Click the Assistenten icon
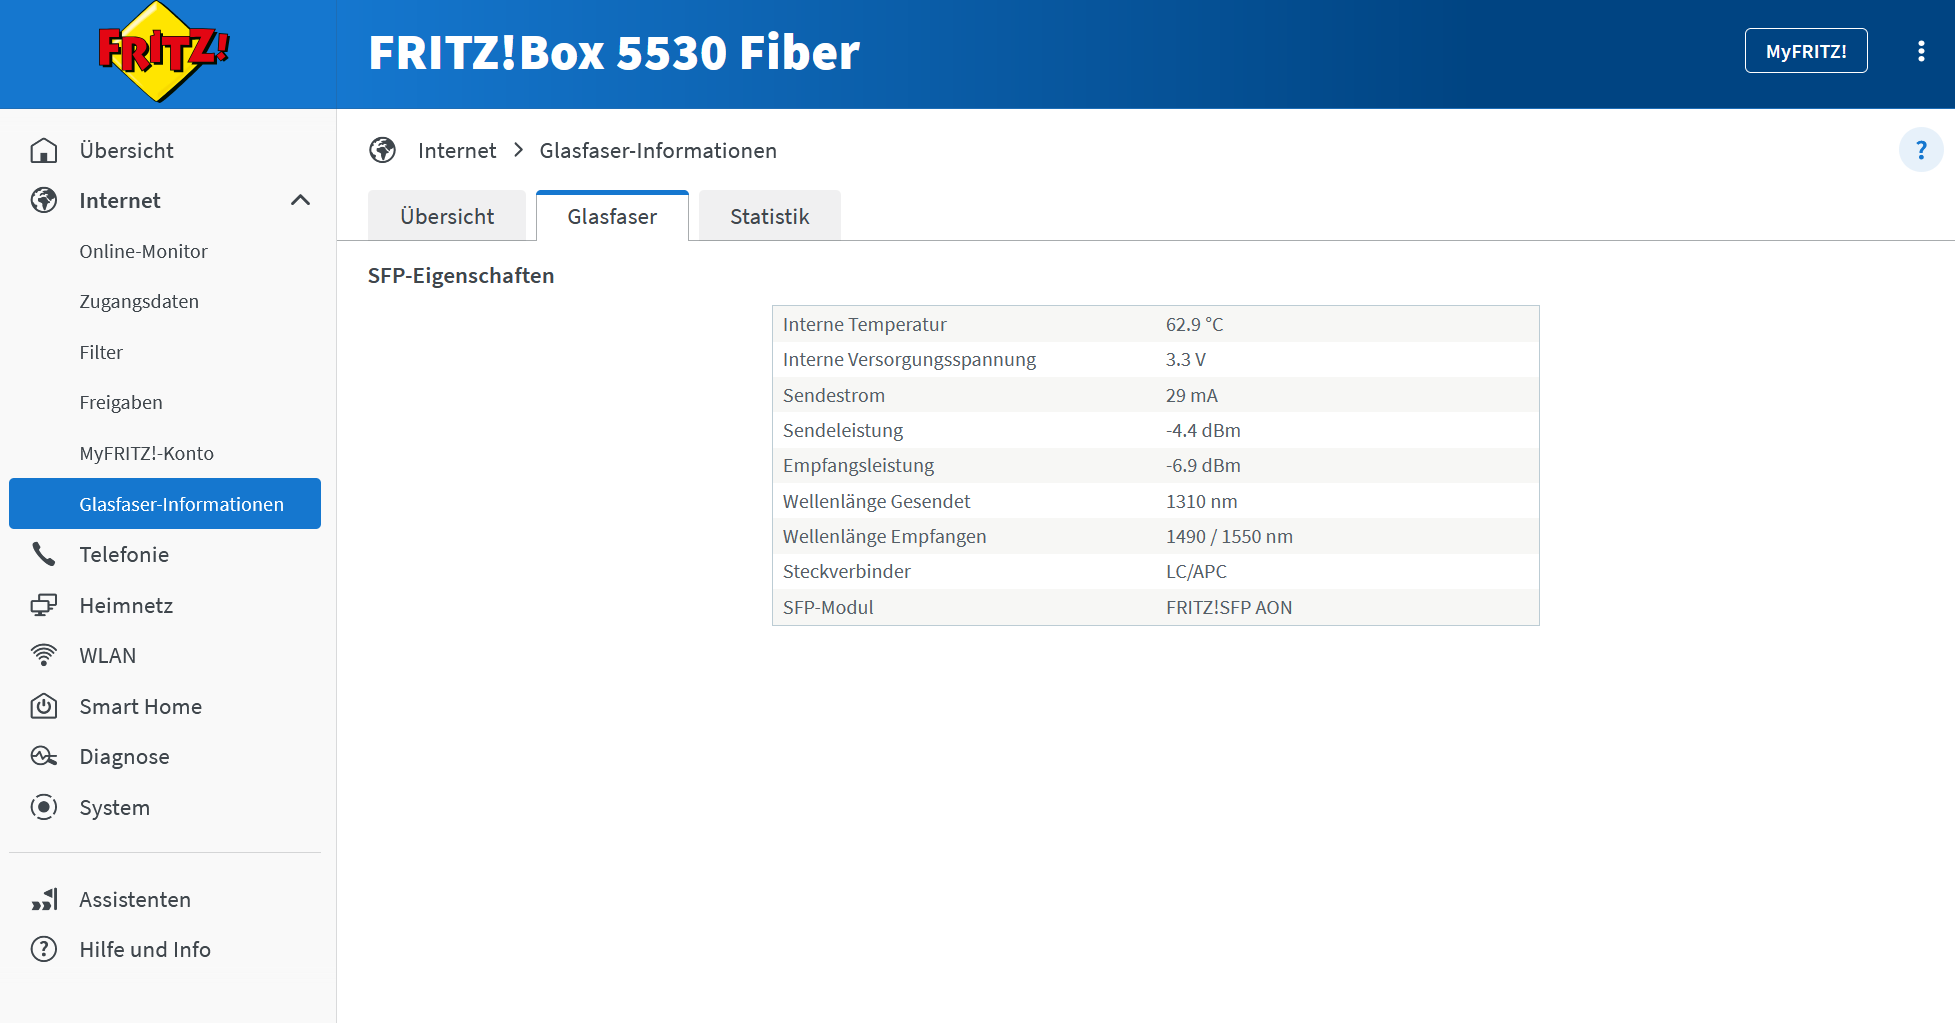This screenshot has height=1023, width=1955. tap(44, 899)
